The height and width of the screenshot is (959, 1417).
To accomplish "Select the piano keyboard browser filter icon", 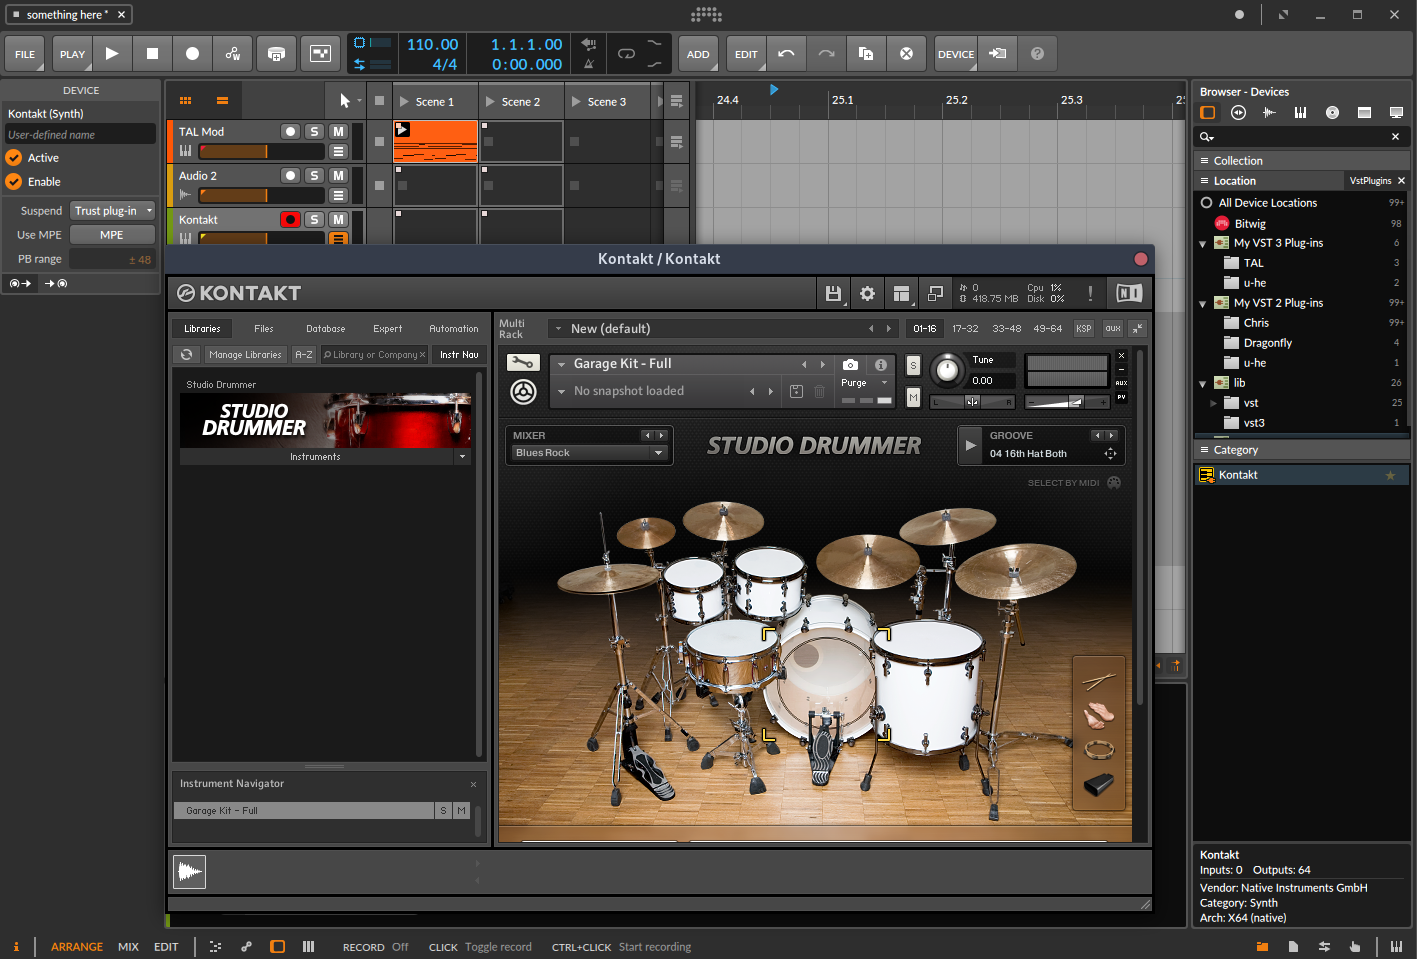I will 1300,112.
